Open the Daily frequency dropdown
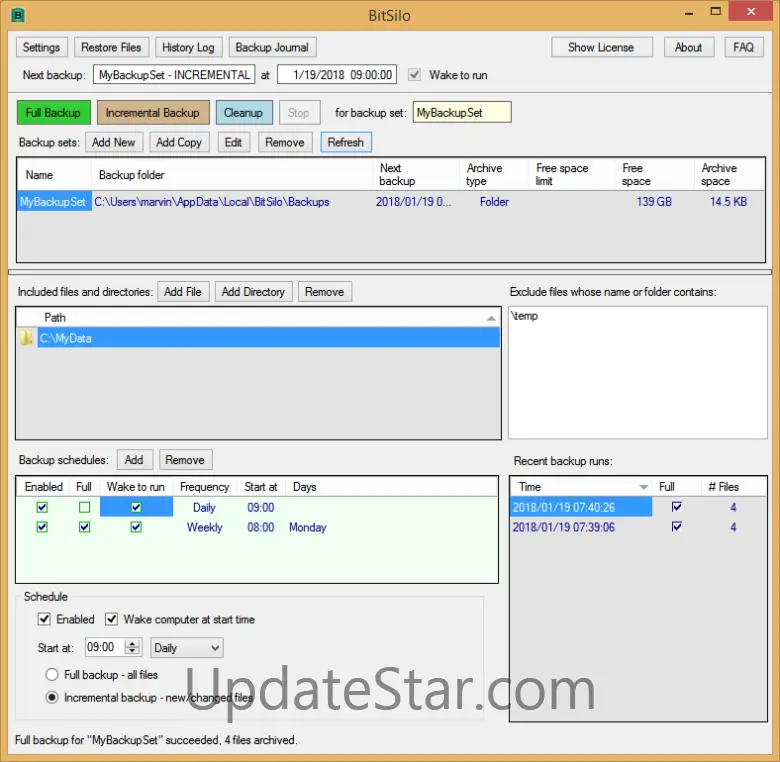Image resolution: width=780 pixels, height=762 pixels. (187, 648)
